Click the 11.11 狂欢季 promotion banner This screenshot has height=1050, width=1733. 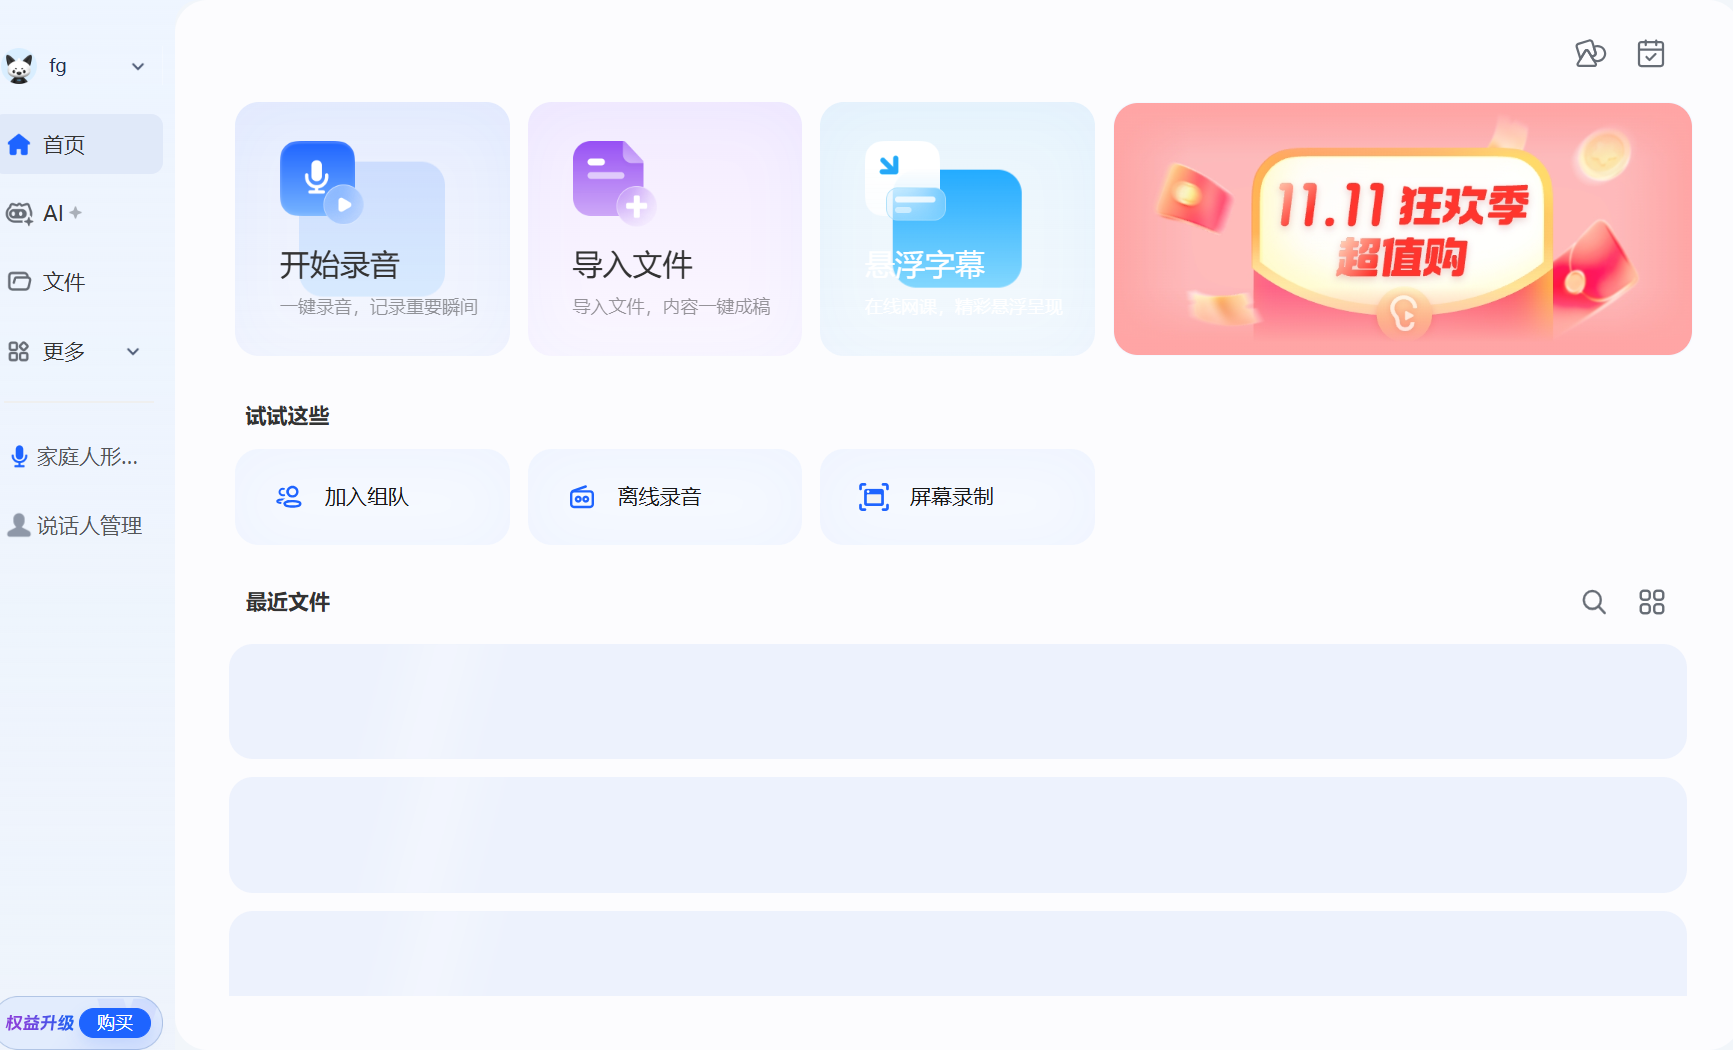tap(1402, 229)
